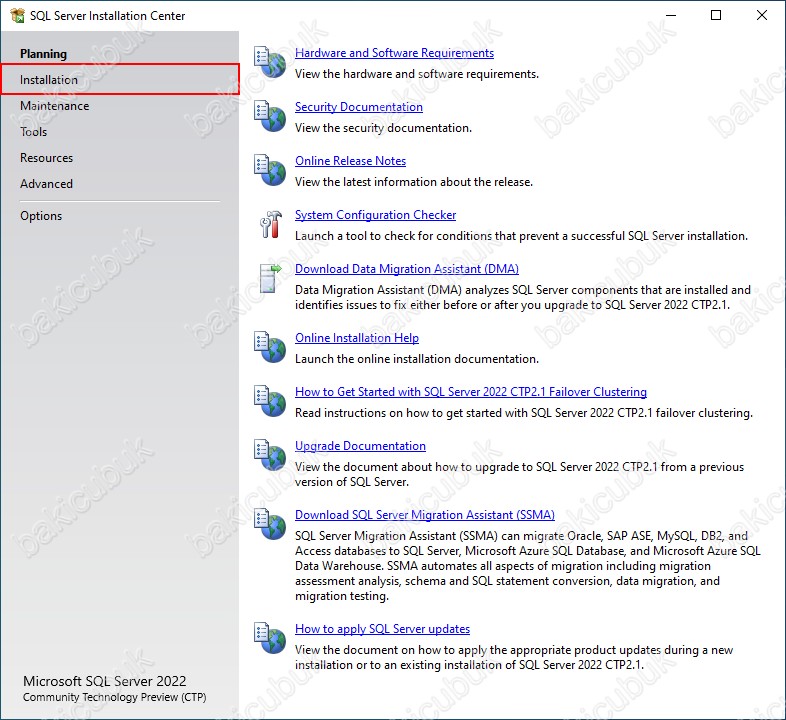
Task: Click the globe icon next to Security Documentation
Action: coord(269,116)
